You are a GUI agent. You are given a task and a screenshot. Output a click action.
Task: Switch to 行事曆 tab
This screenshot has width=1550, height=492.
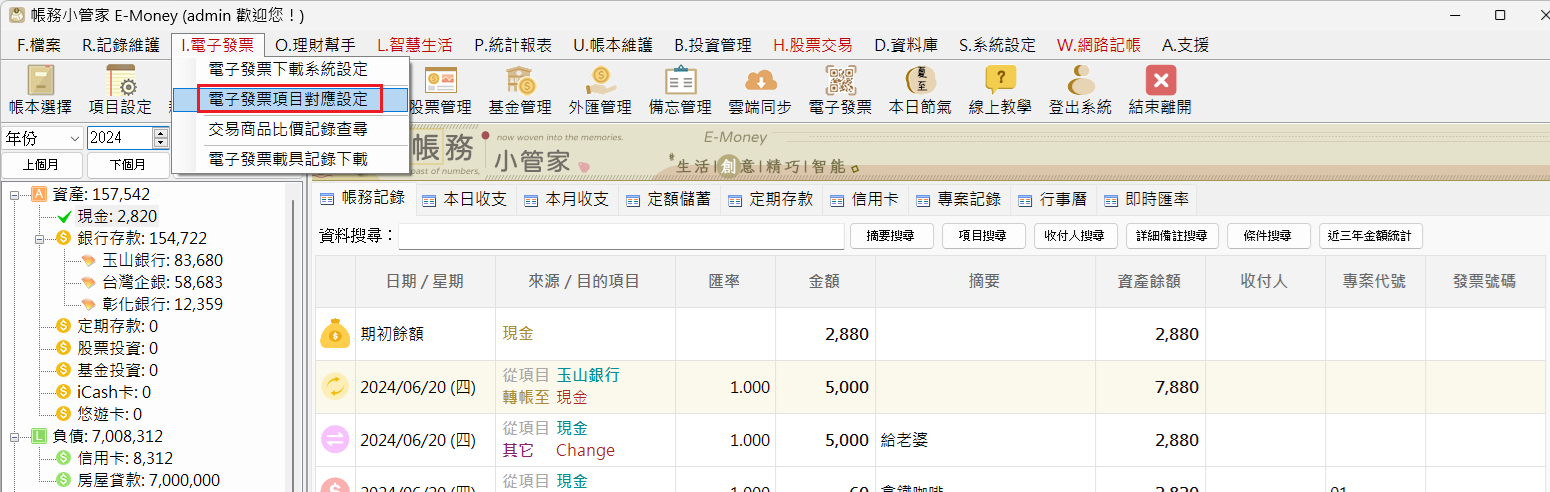(x=1053, y=199)
